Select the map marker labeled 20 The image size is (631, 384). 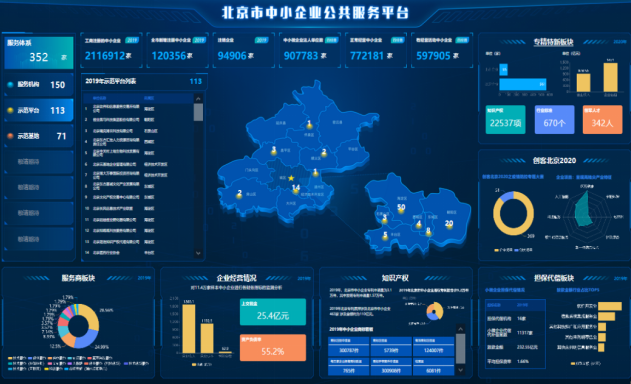449,225
